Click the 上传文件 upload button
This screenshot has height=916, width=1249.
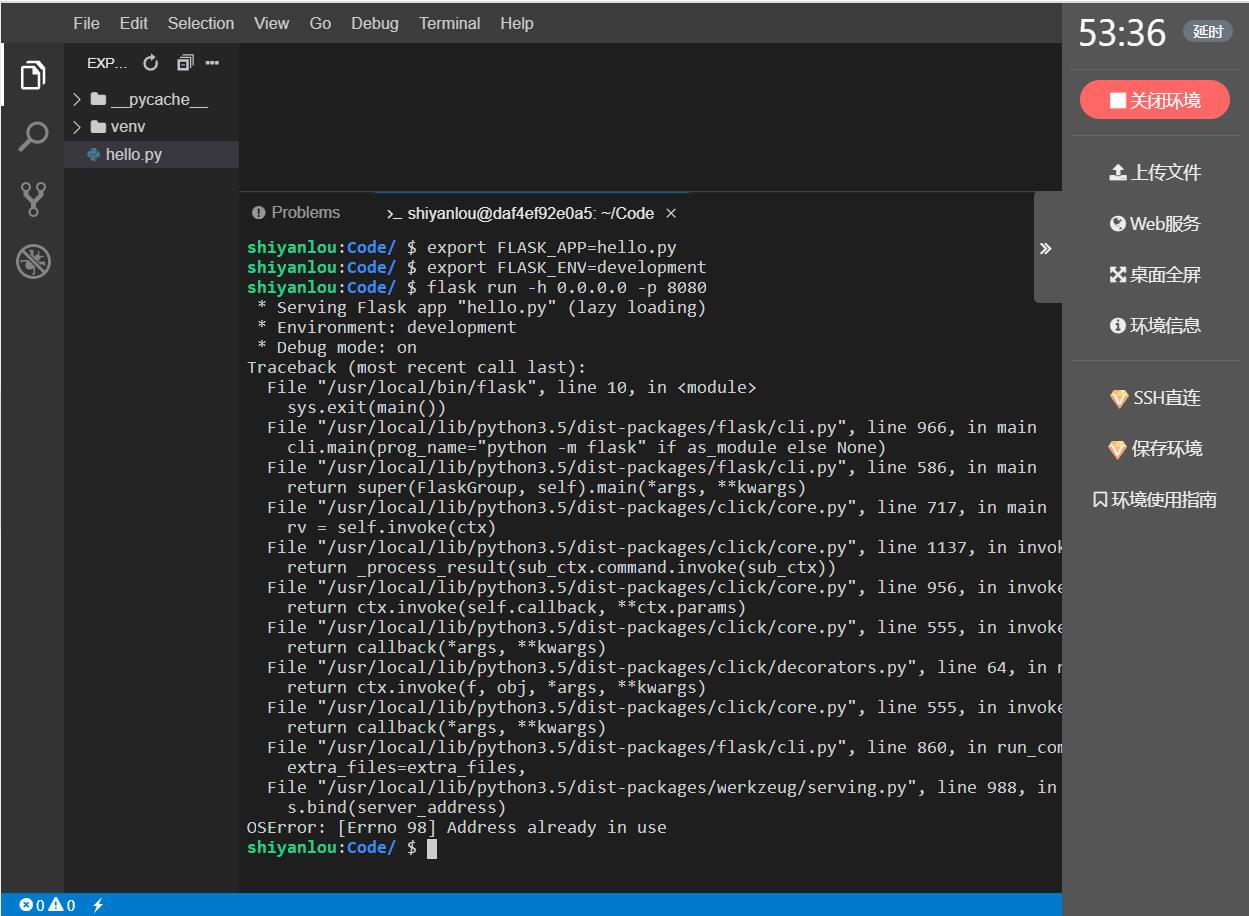pos(1155,172)
